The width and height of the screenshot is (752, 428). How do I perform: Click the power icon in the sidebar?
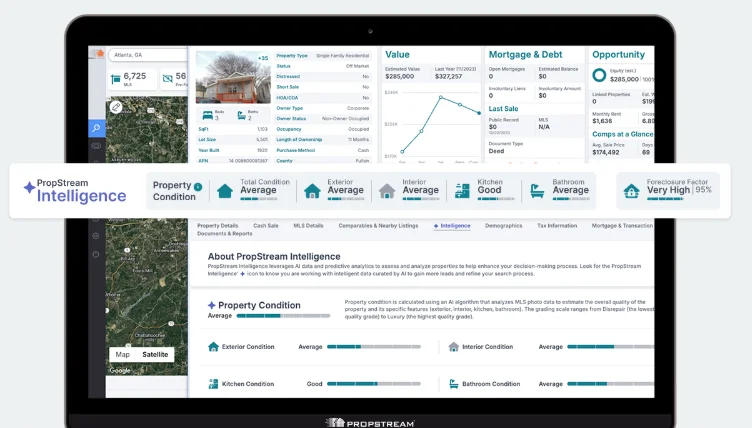click(96, 254)
